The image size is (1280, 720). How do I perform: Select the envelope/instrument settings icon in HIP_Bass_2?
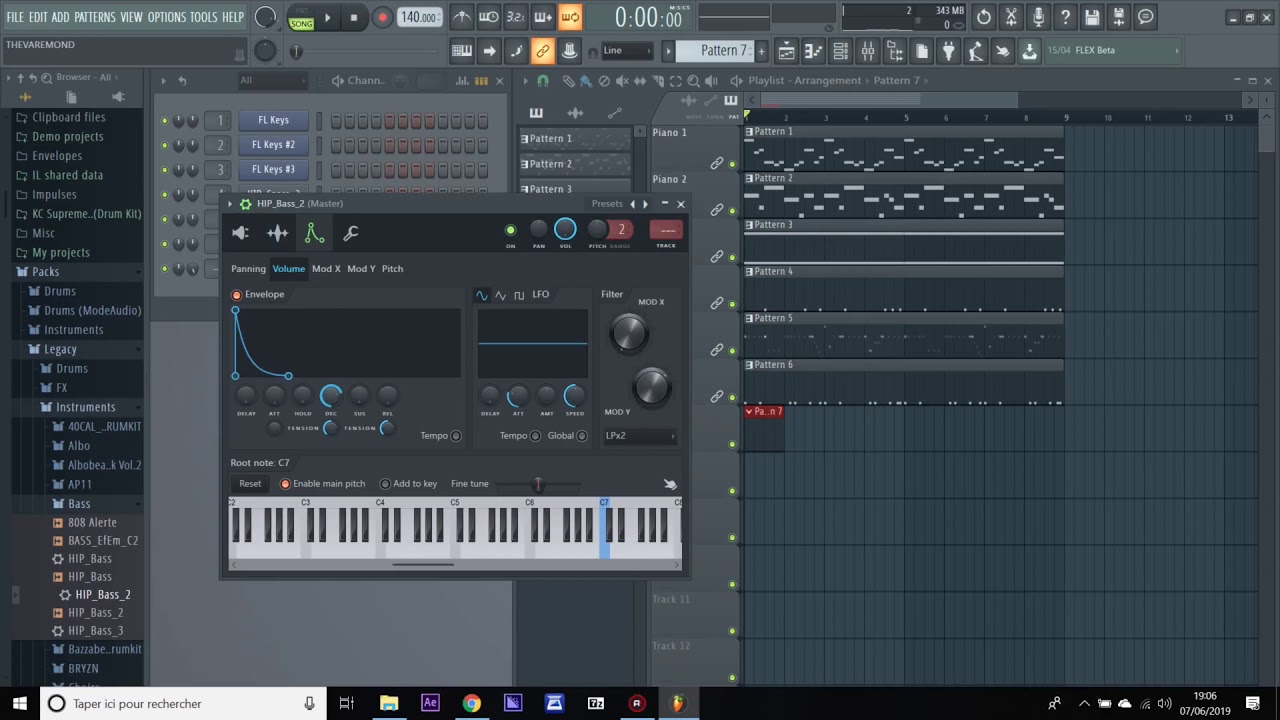(x=314, y=233)
